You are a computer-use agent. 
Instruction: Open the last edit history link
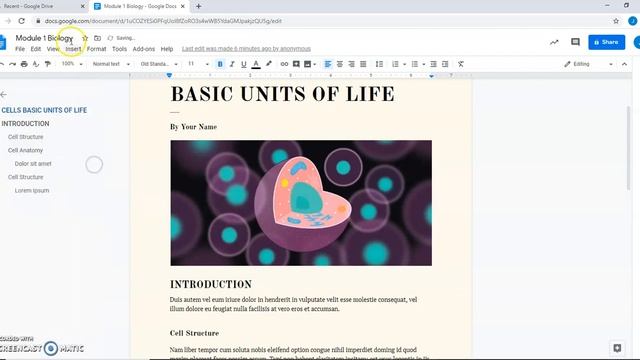(246, 49)
